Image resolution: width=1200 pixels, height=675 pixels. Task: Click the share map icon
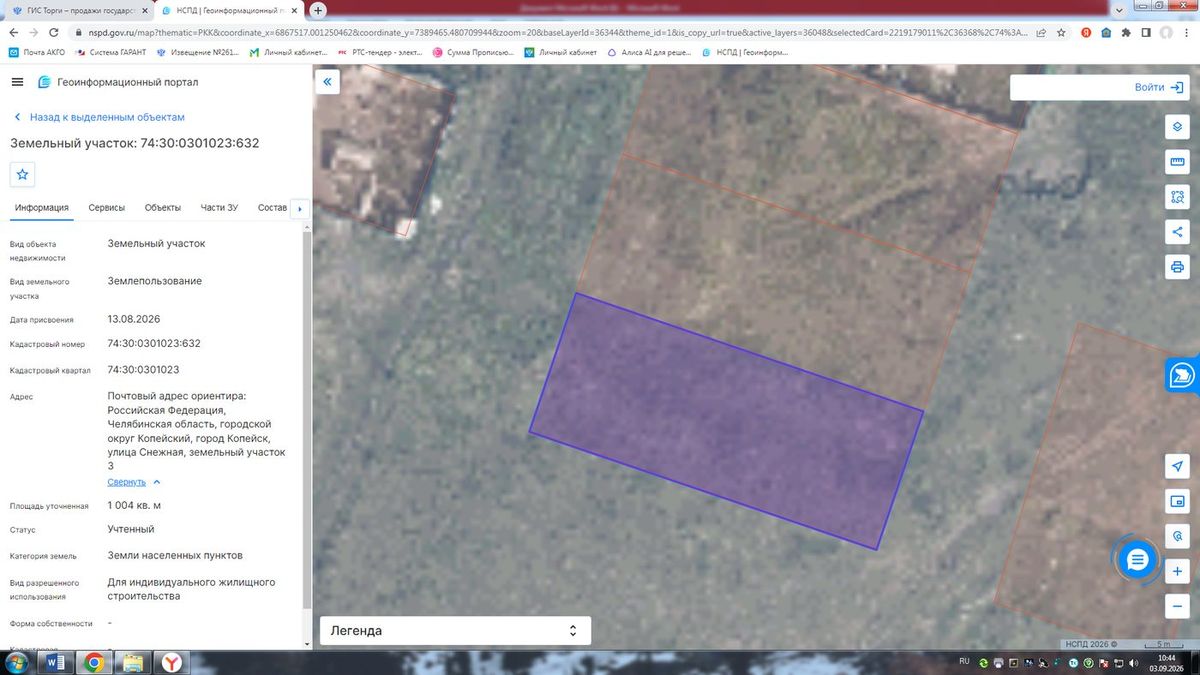point(1177,232)
